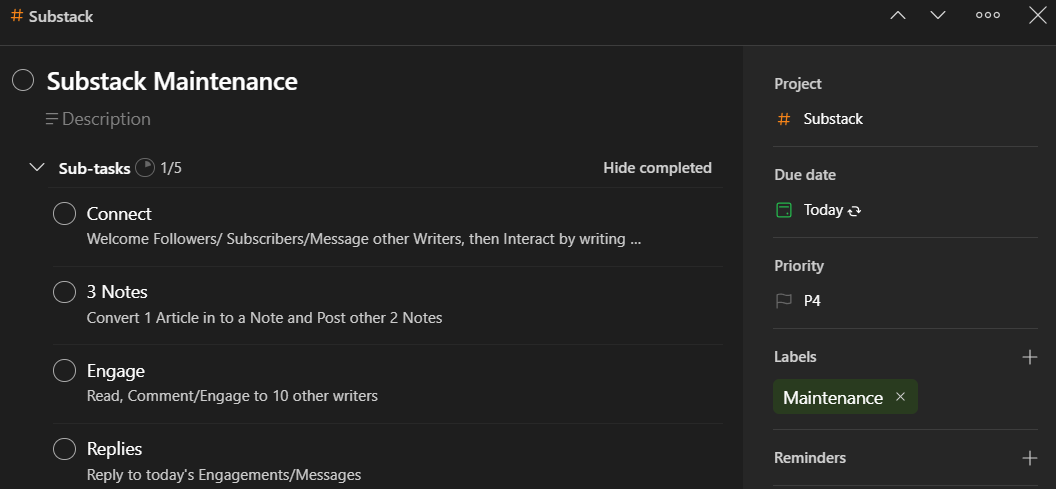
Task: Click the sub-tasks progress pie indicator
Action: [145, 168]
